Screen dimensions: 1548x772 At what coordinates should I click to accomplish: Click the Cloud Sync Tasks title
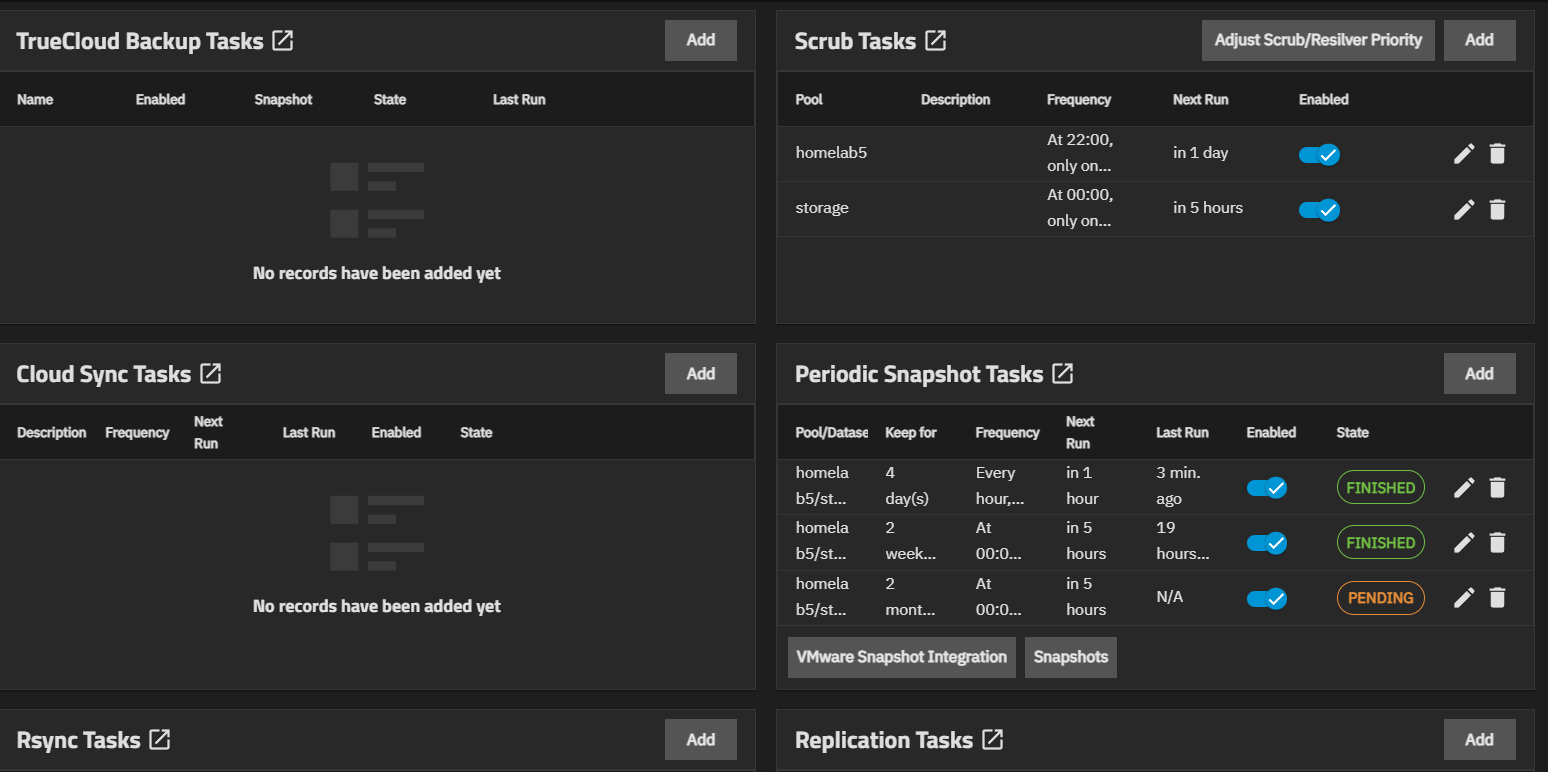click(x=104, y=374)
